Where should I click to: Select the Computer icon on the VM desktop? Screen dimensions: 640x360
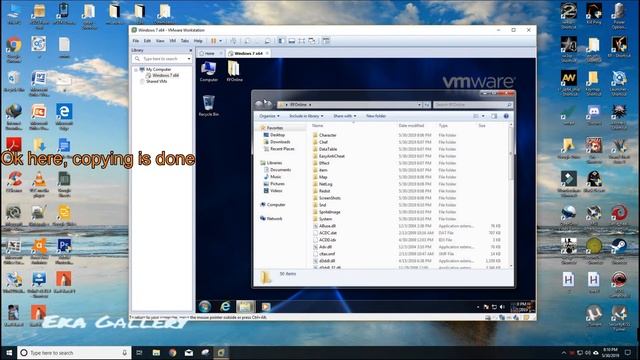[x=209, y=72]
